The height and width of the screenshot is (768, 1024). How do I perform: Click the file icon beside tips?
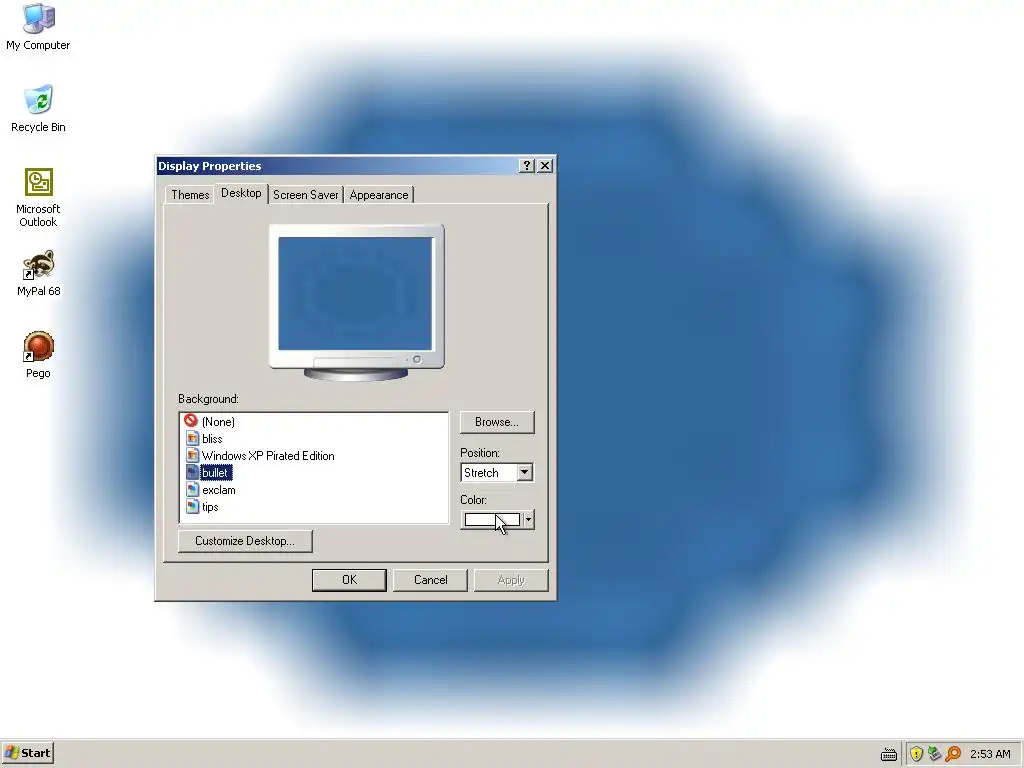(192, 506)
